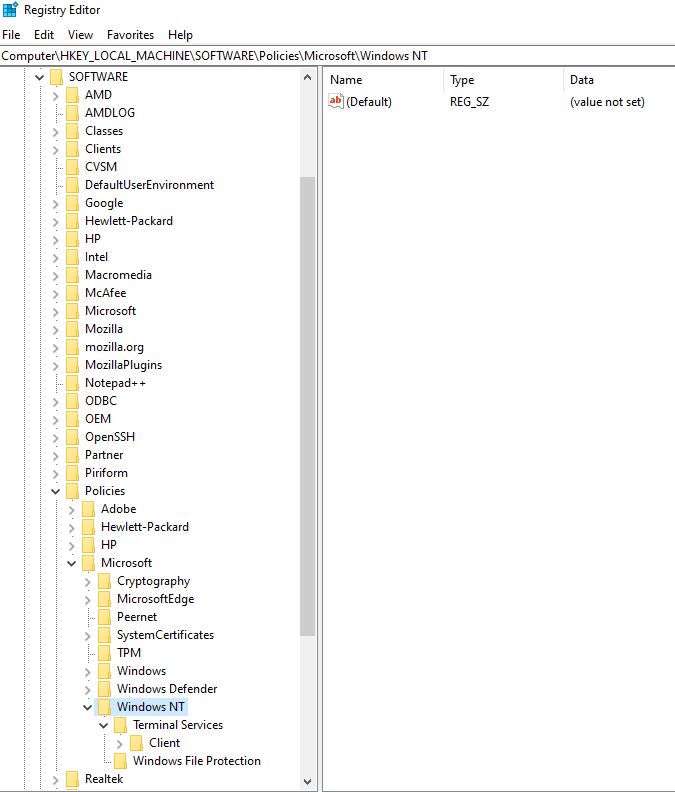Click the REG_SZ type cell
Screen dimensions: 675x792
pos(469,102)
